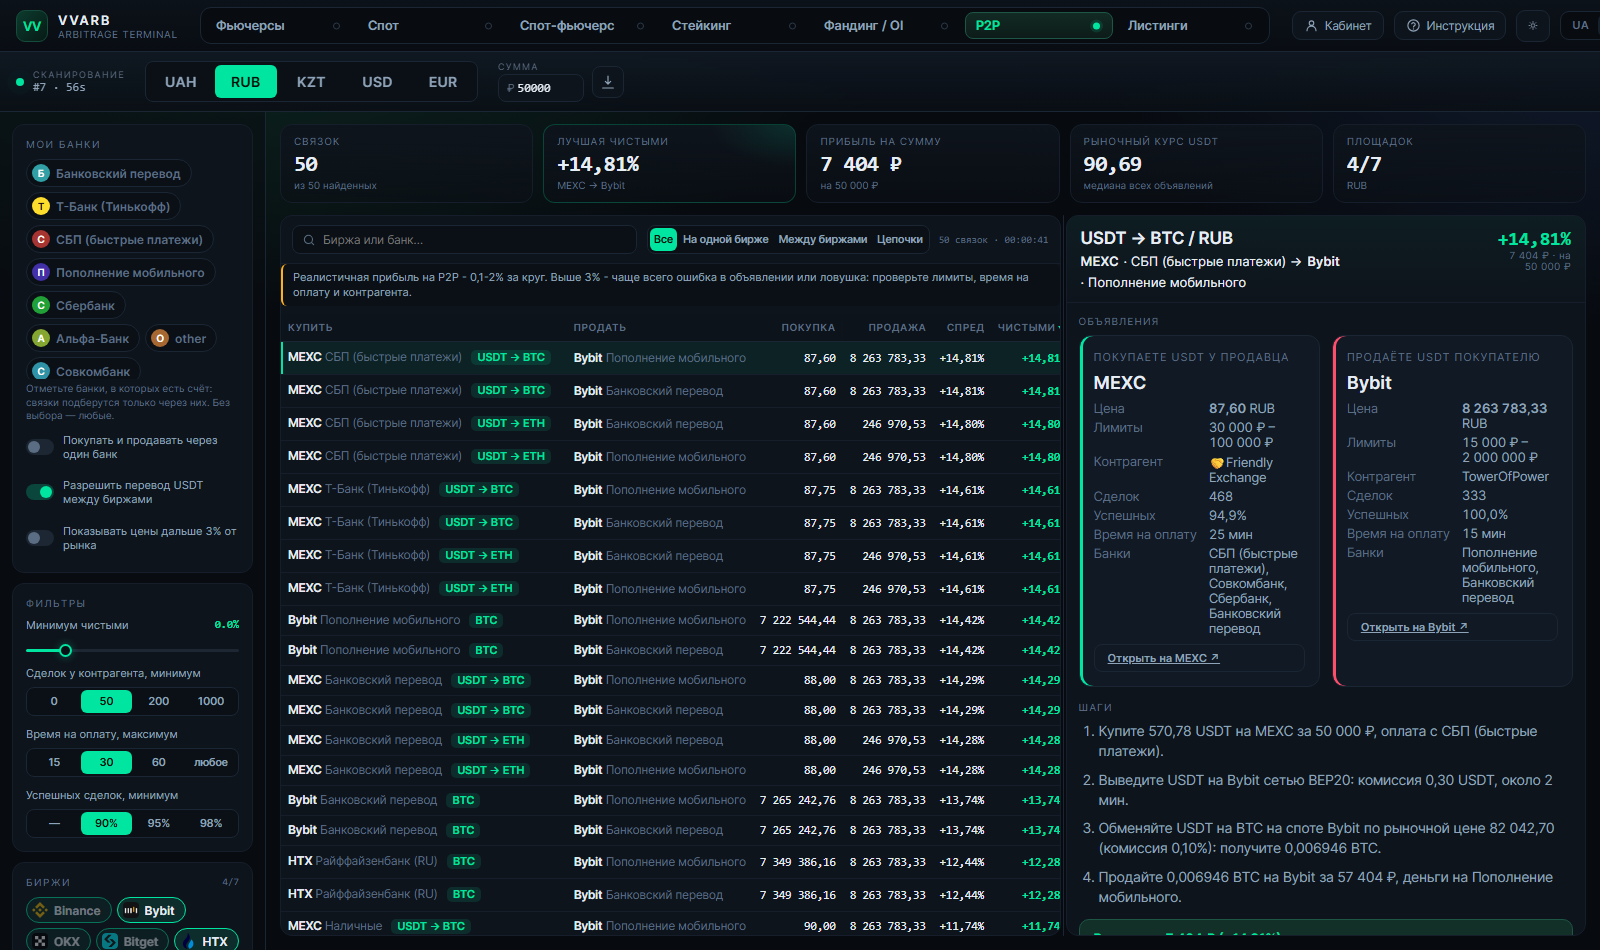Click the 'Биржа или банк...' search field

click(464, 240)
